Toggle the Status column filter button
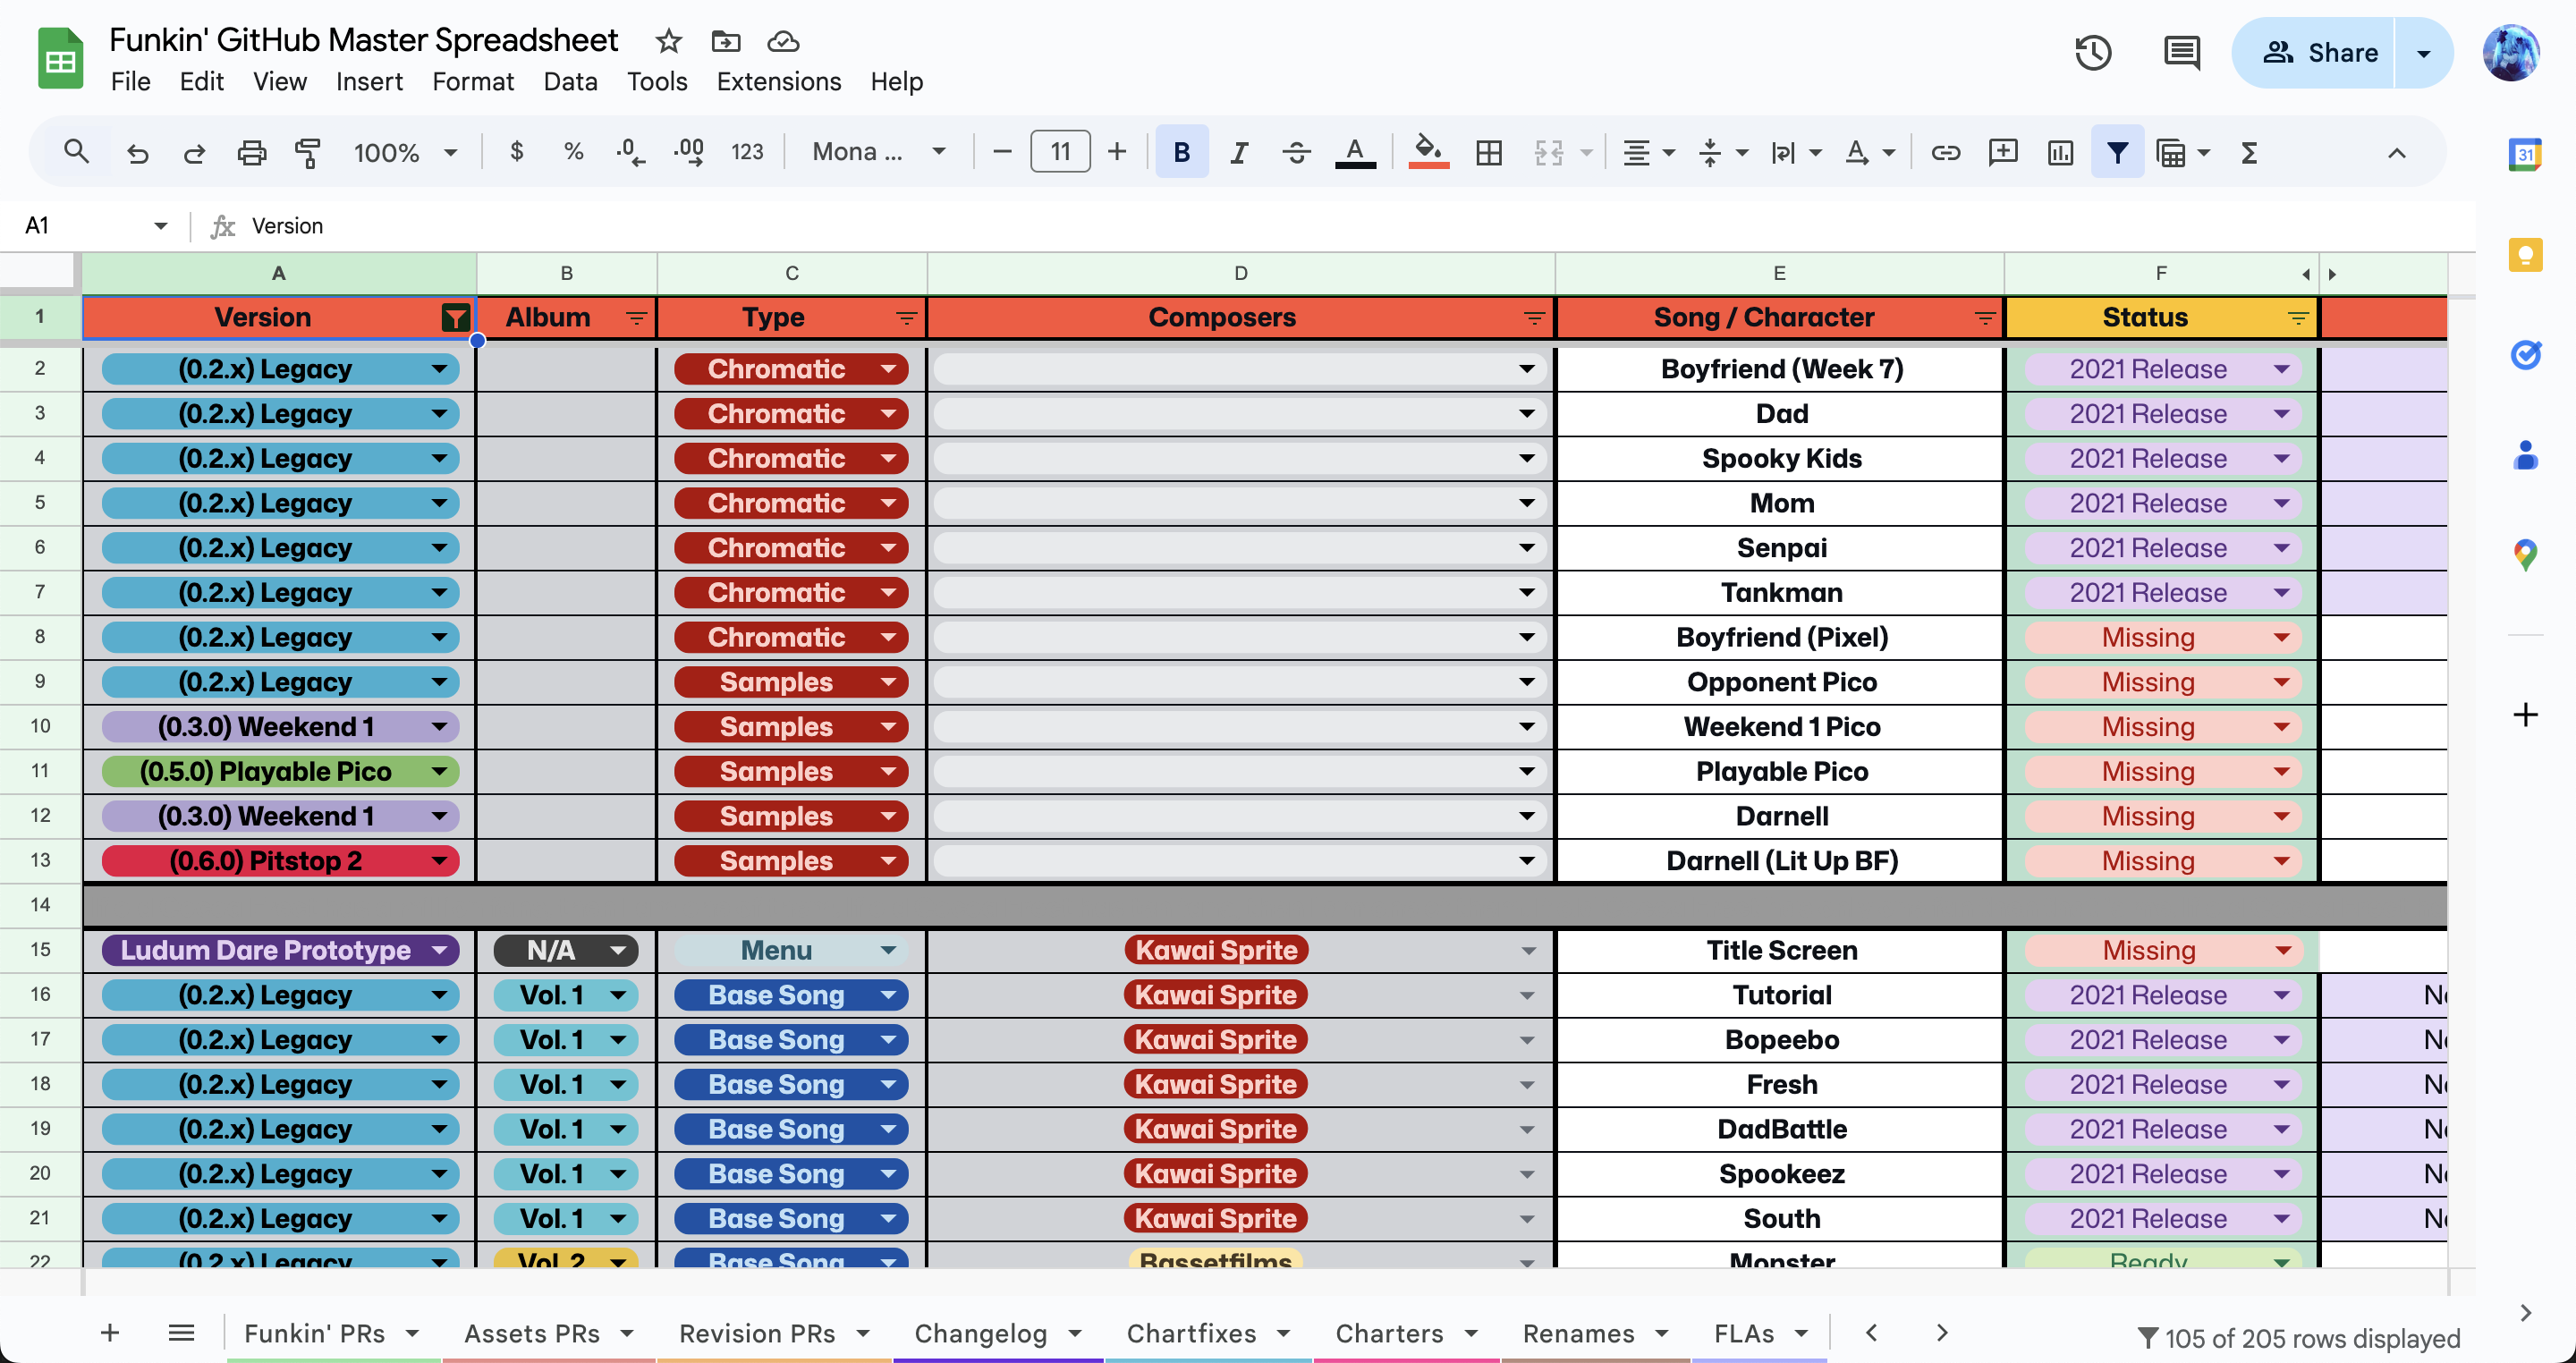 pyautogui.click(x=2298, y=318)
